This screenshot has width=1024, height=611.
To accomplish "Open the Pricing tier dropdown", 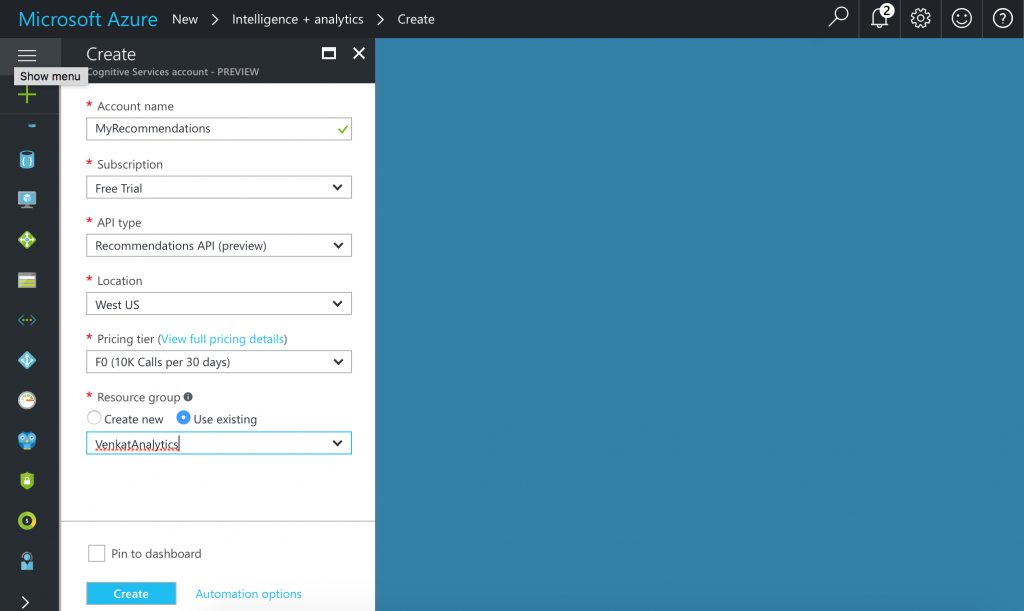I will [x=219, y=362].
